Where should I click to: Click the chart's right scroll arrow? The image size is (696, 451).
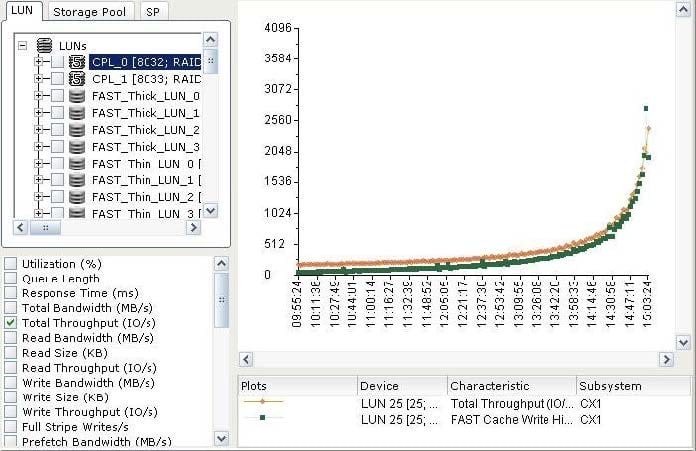click(666, 359)
